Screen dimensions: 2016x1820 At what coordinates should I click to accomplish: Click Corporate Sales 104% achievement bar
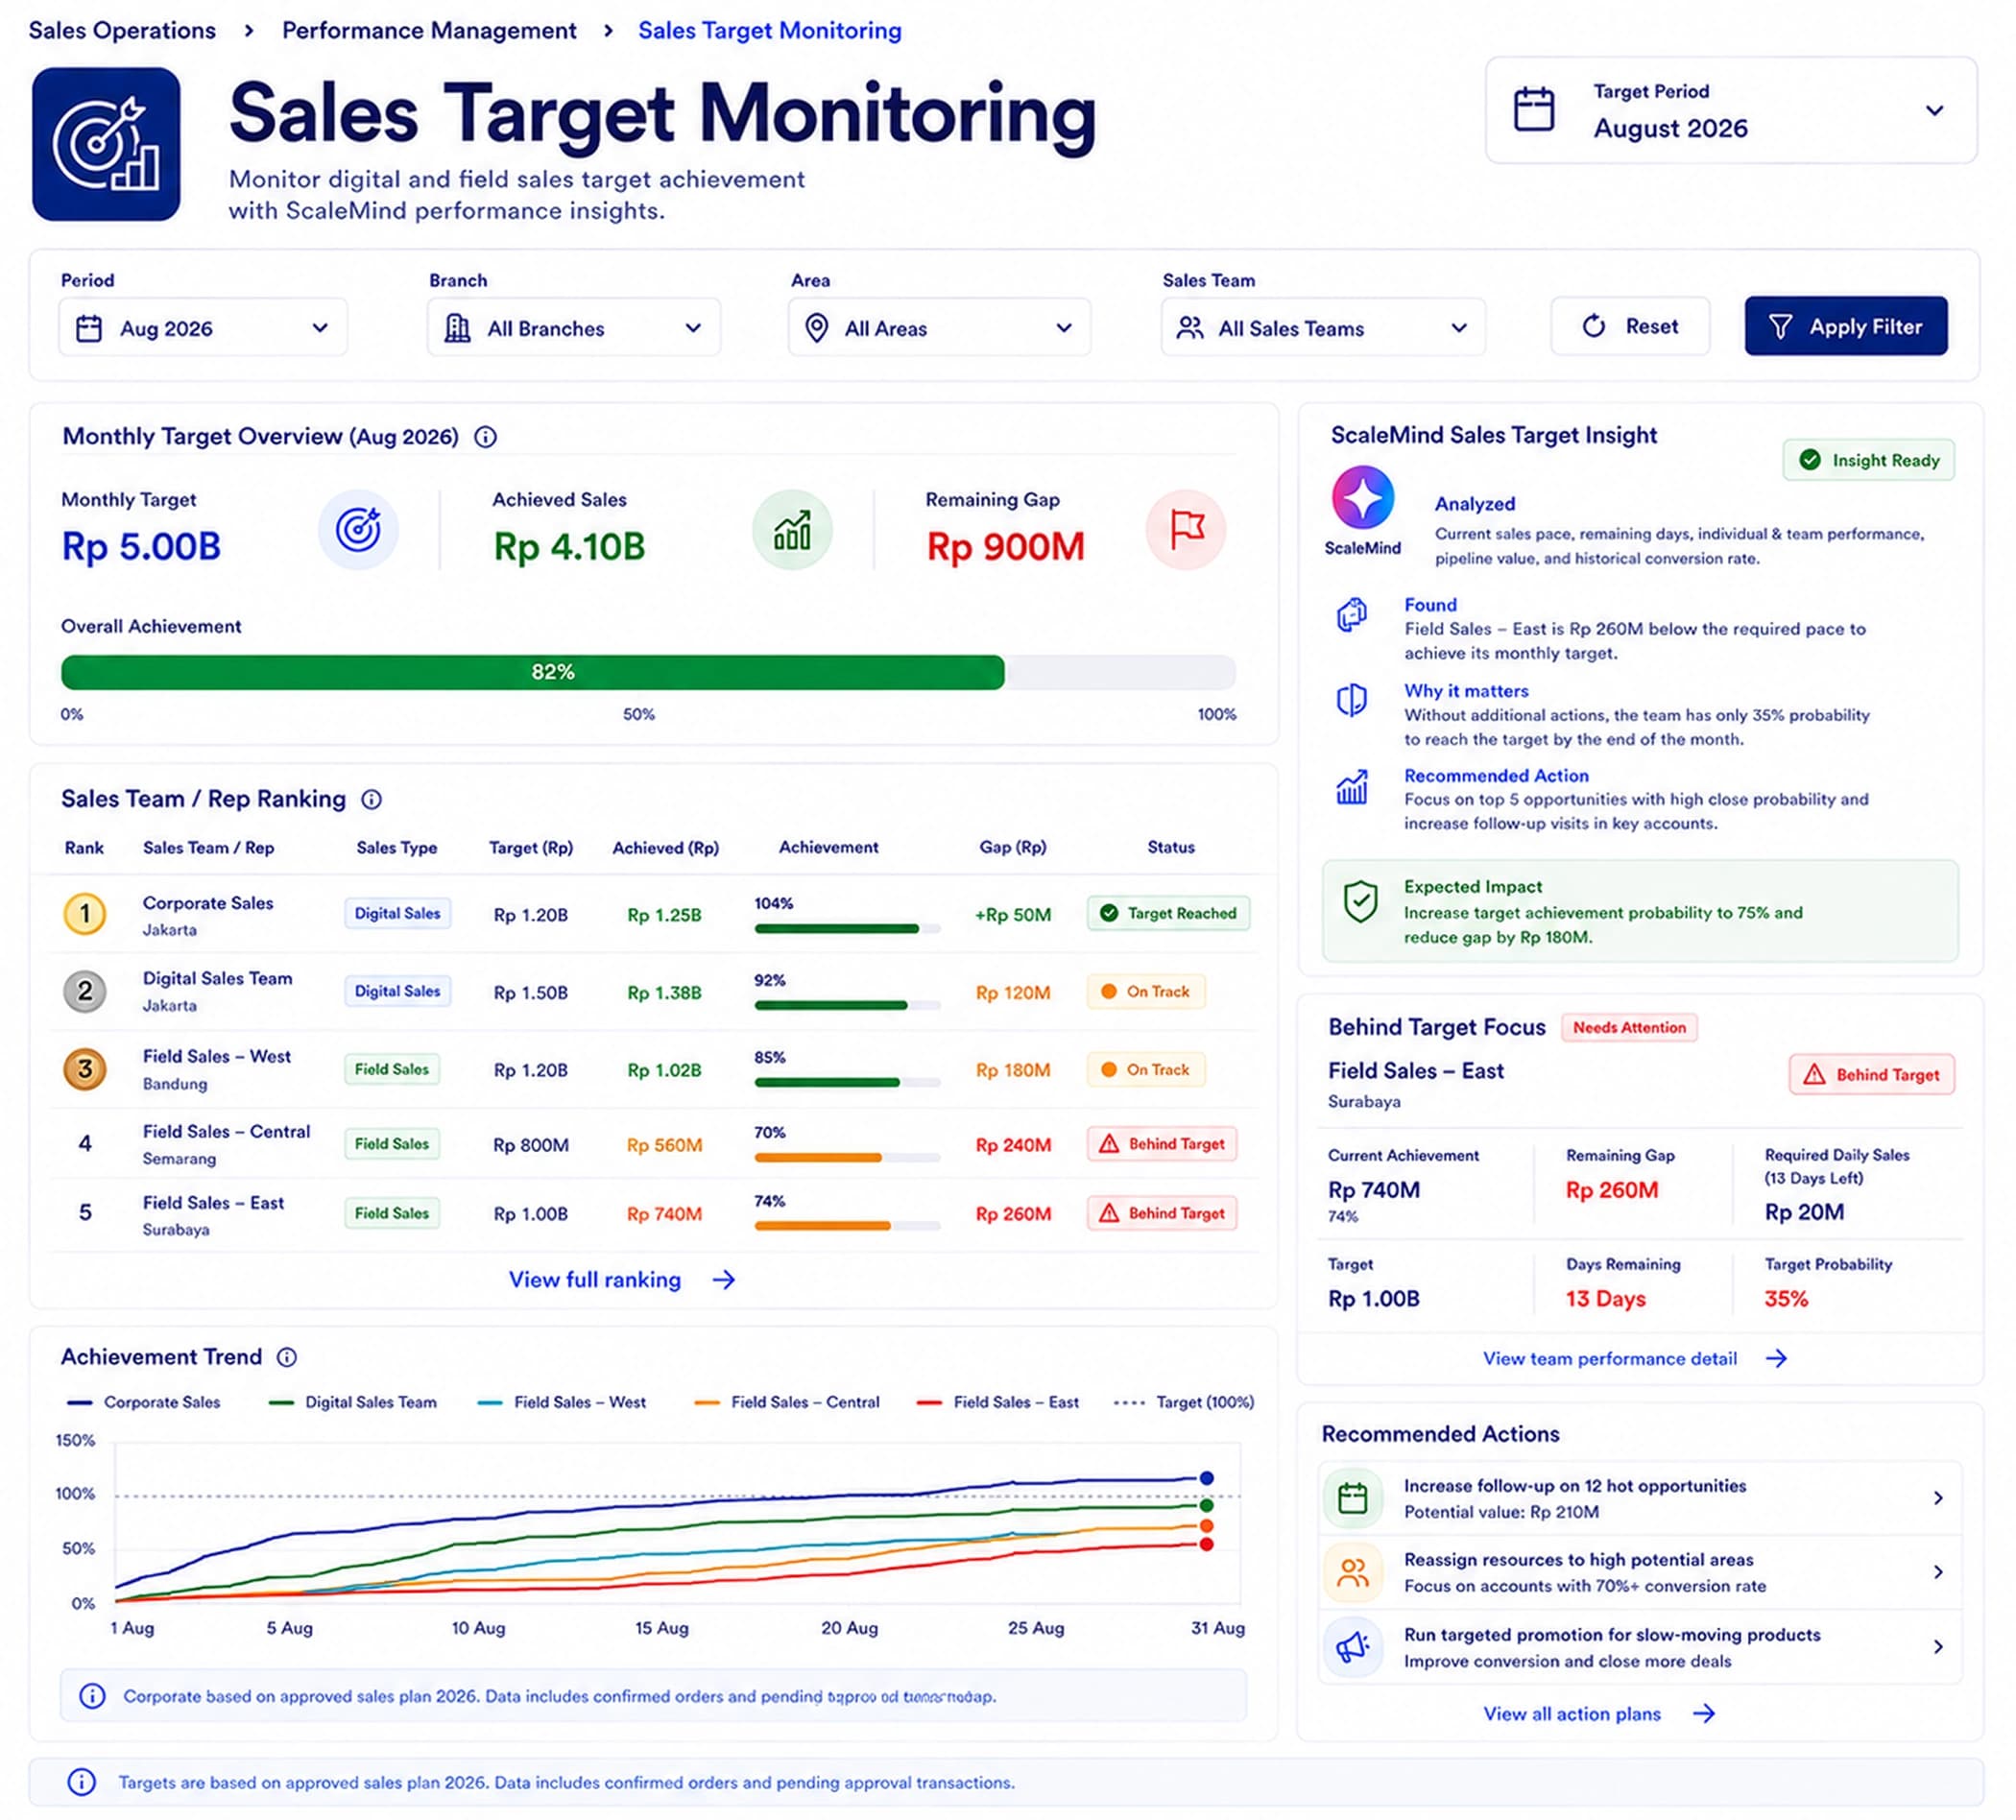coord(847,929)
